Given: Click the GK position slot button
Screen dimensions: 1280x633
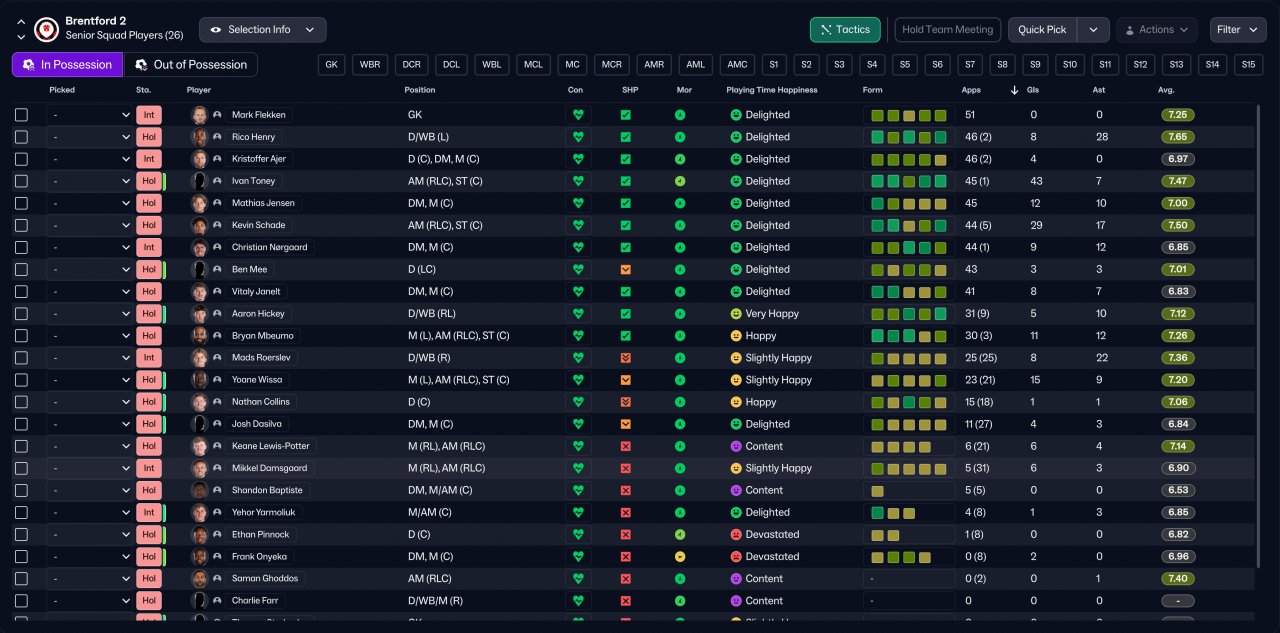Looking at the screenshot, I should click(332, 65).
